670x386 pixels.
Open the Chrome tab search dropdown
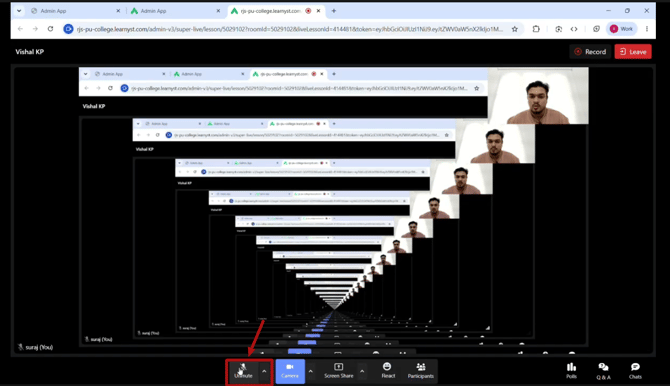pos(19,11)
